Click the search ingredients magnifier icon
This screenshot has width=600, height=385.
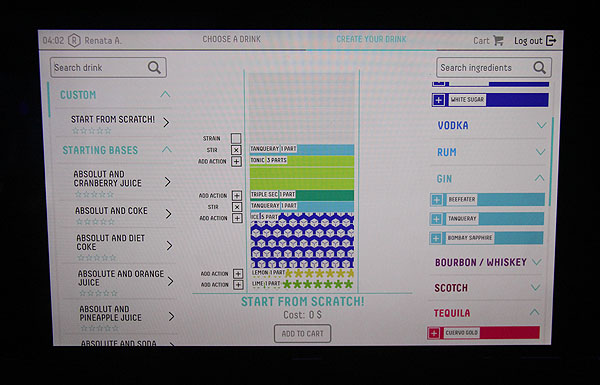tap(540, 68)
